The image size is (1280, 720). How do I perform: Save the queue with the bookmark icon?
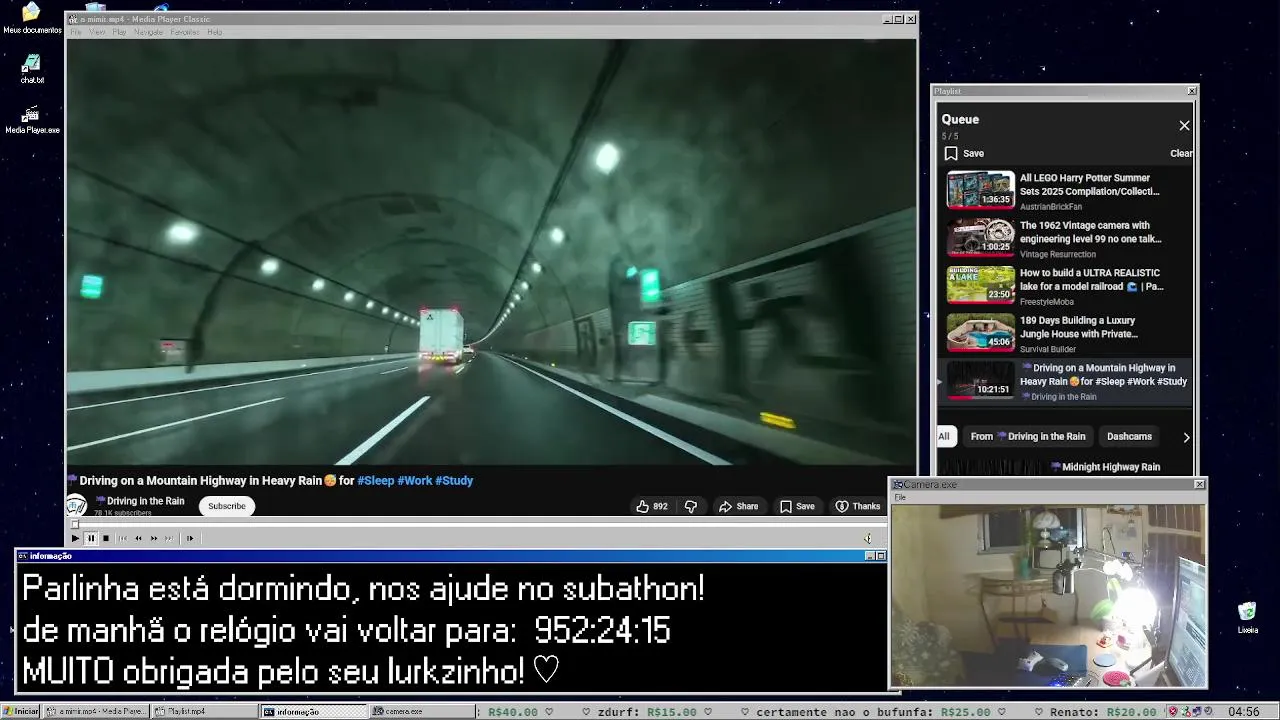951,153
